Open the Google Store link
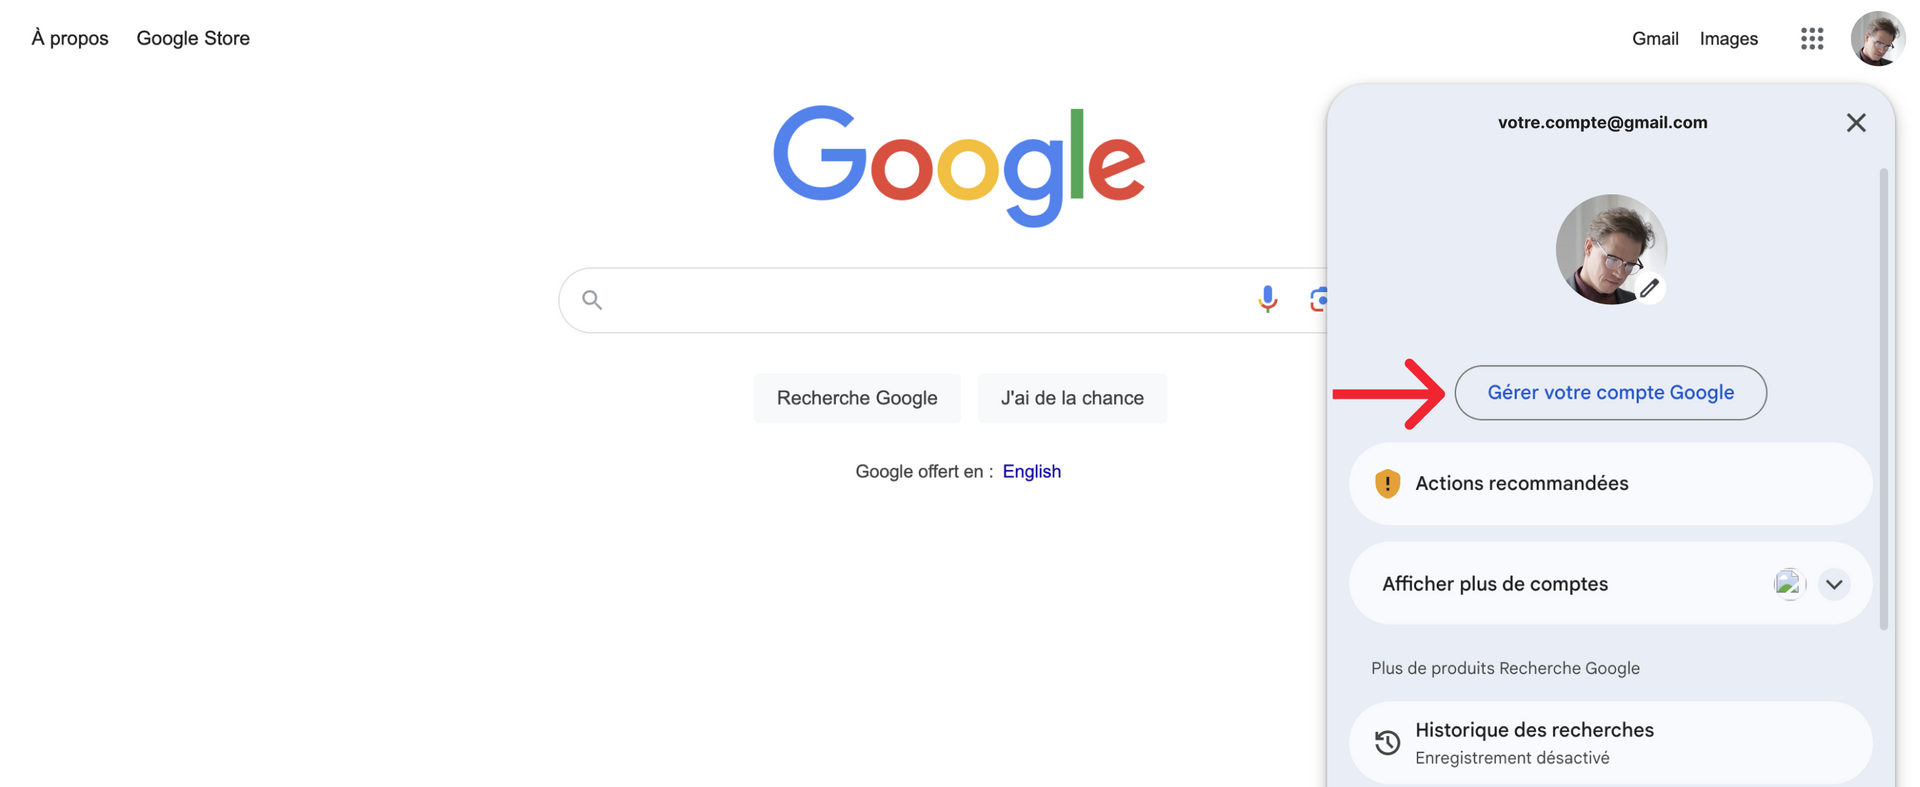The image size is (1920, 787). pyautogui.click(x=193, y=38)
